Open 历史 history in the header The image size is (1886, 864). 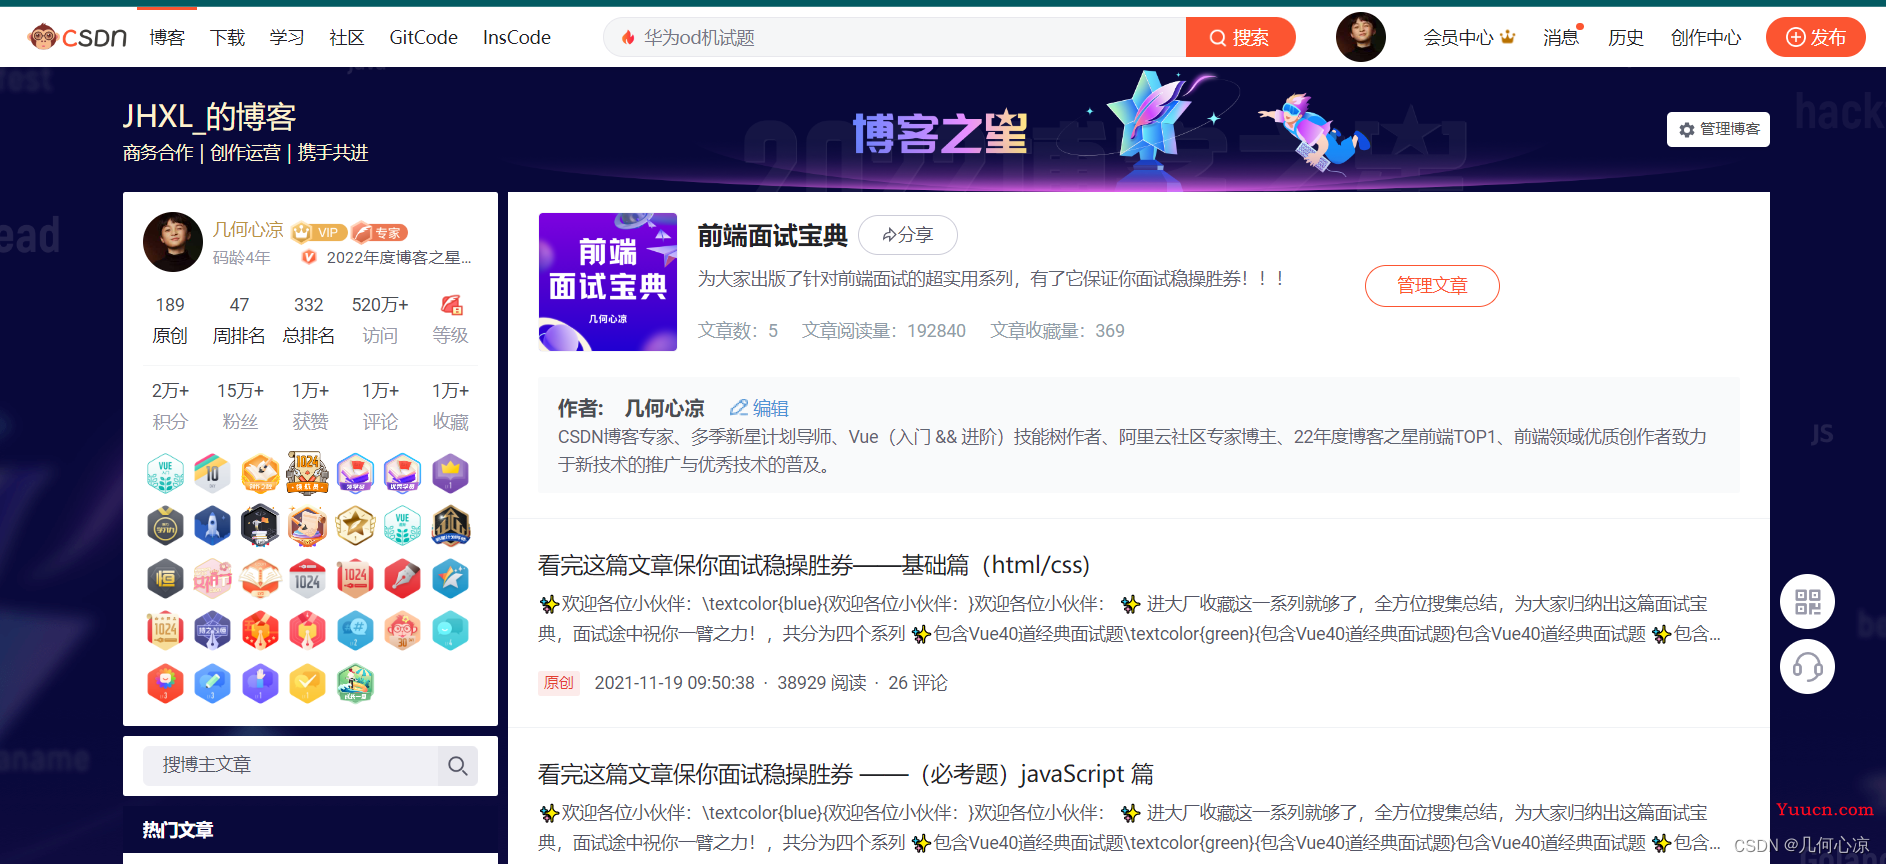[1626, 37]
